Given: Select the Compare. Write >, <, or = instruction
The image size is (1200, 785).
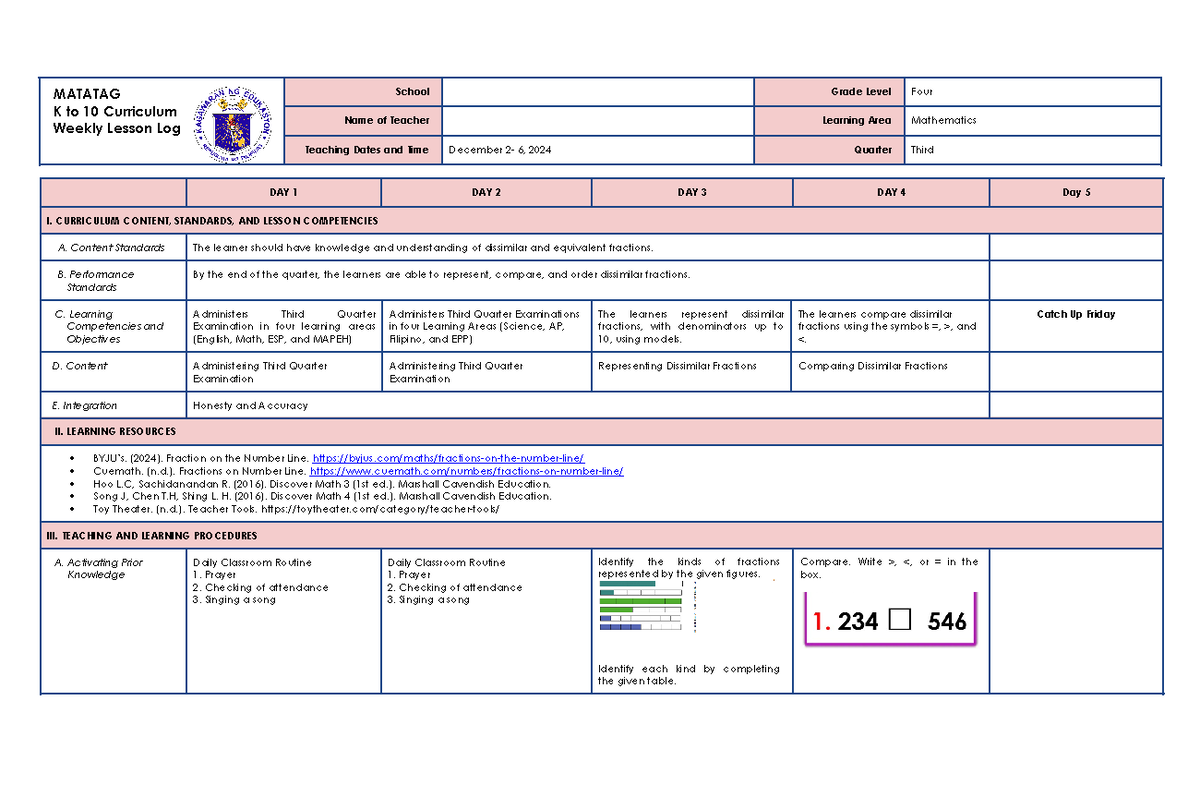Looking at the screenshot, I should click(889, 568).
